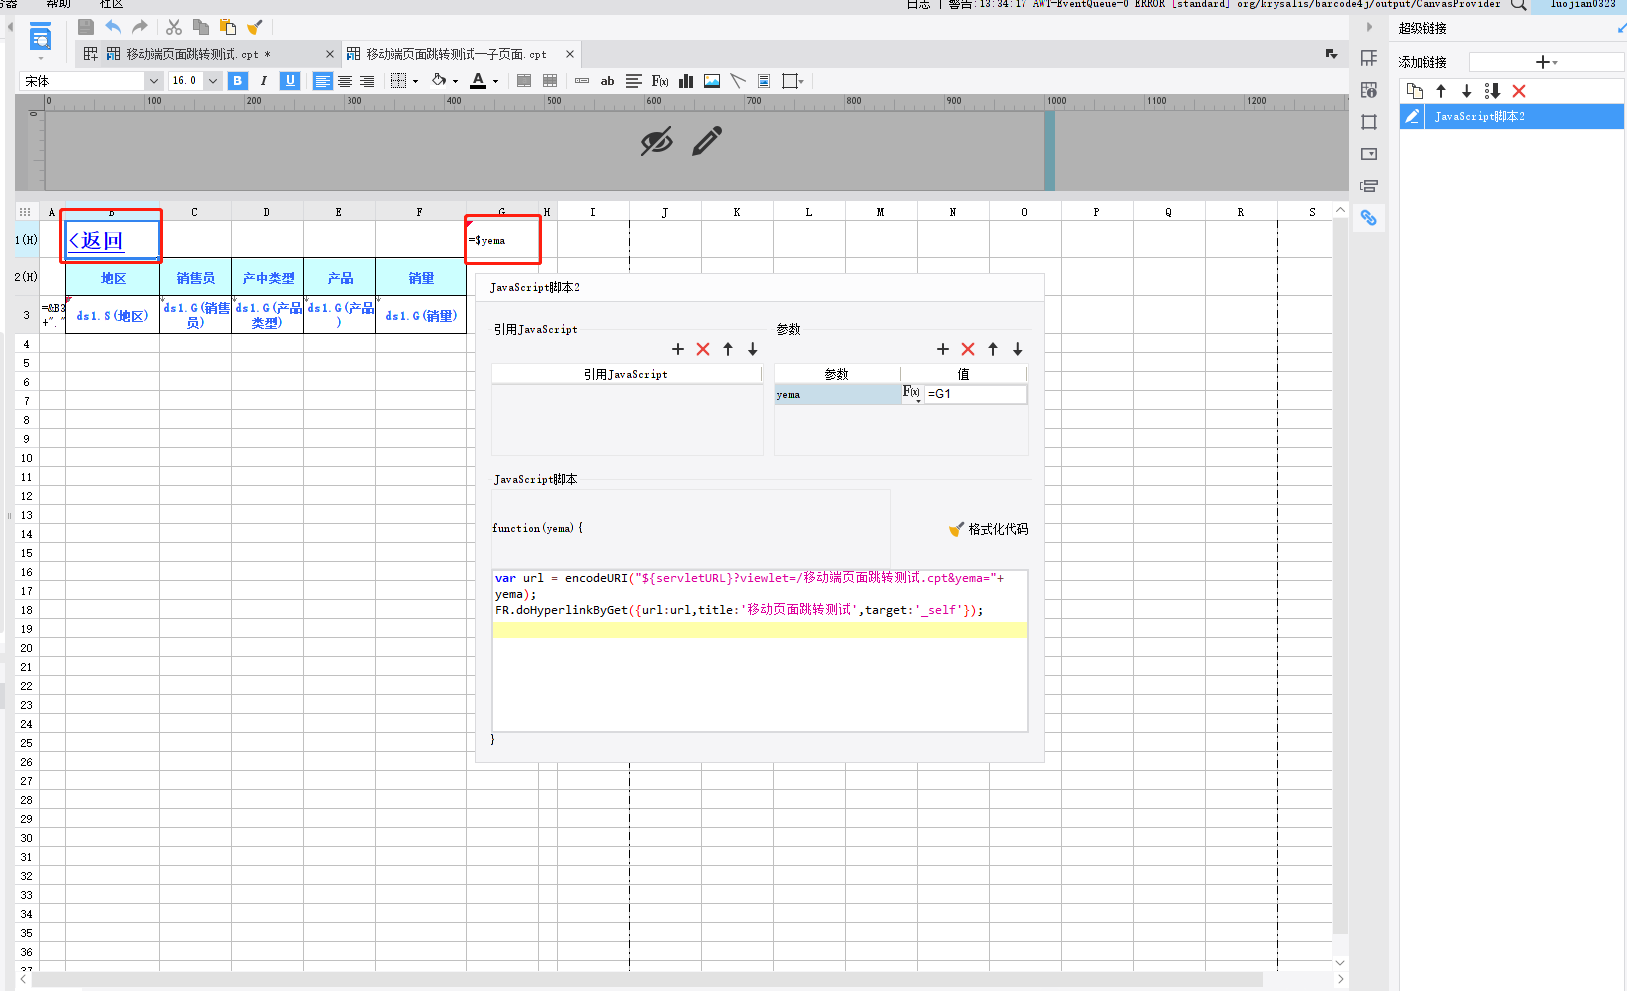Screen dimensions: 1627x991
Task: Paste from the clipboard
Action: [x=228, y=27]
